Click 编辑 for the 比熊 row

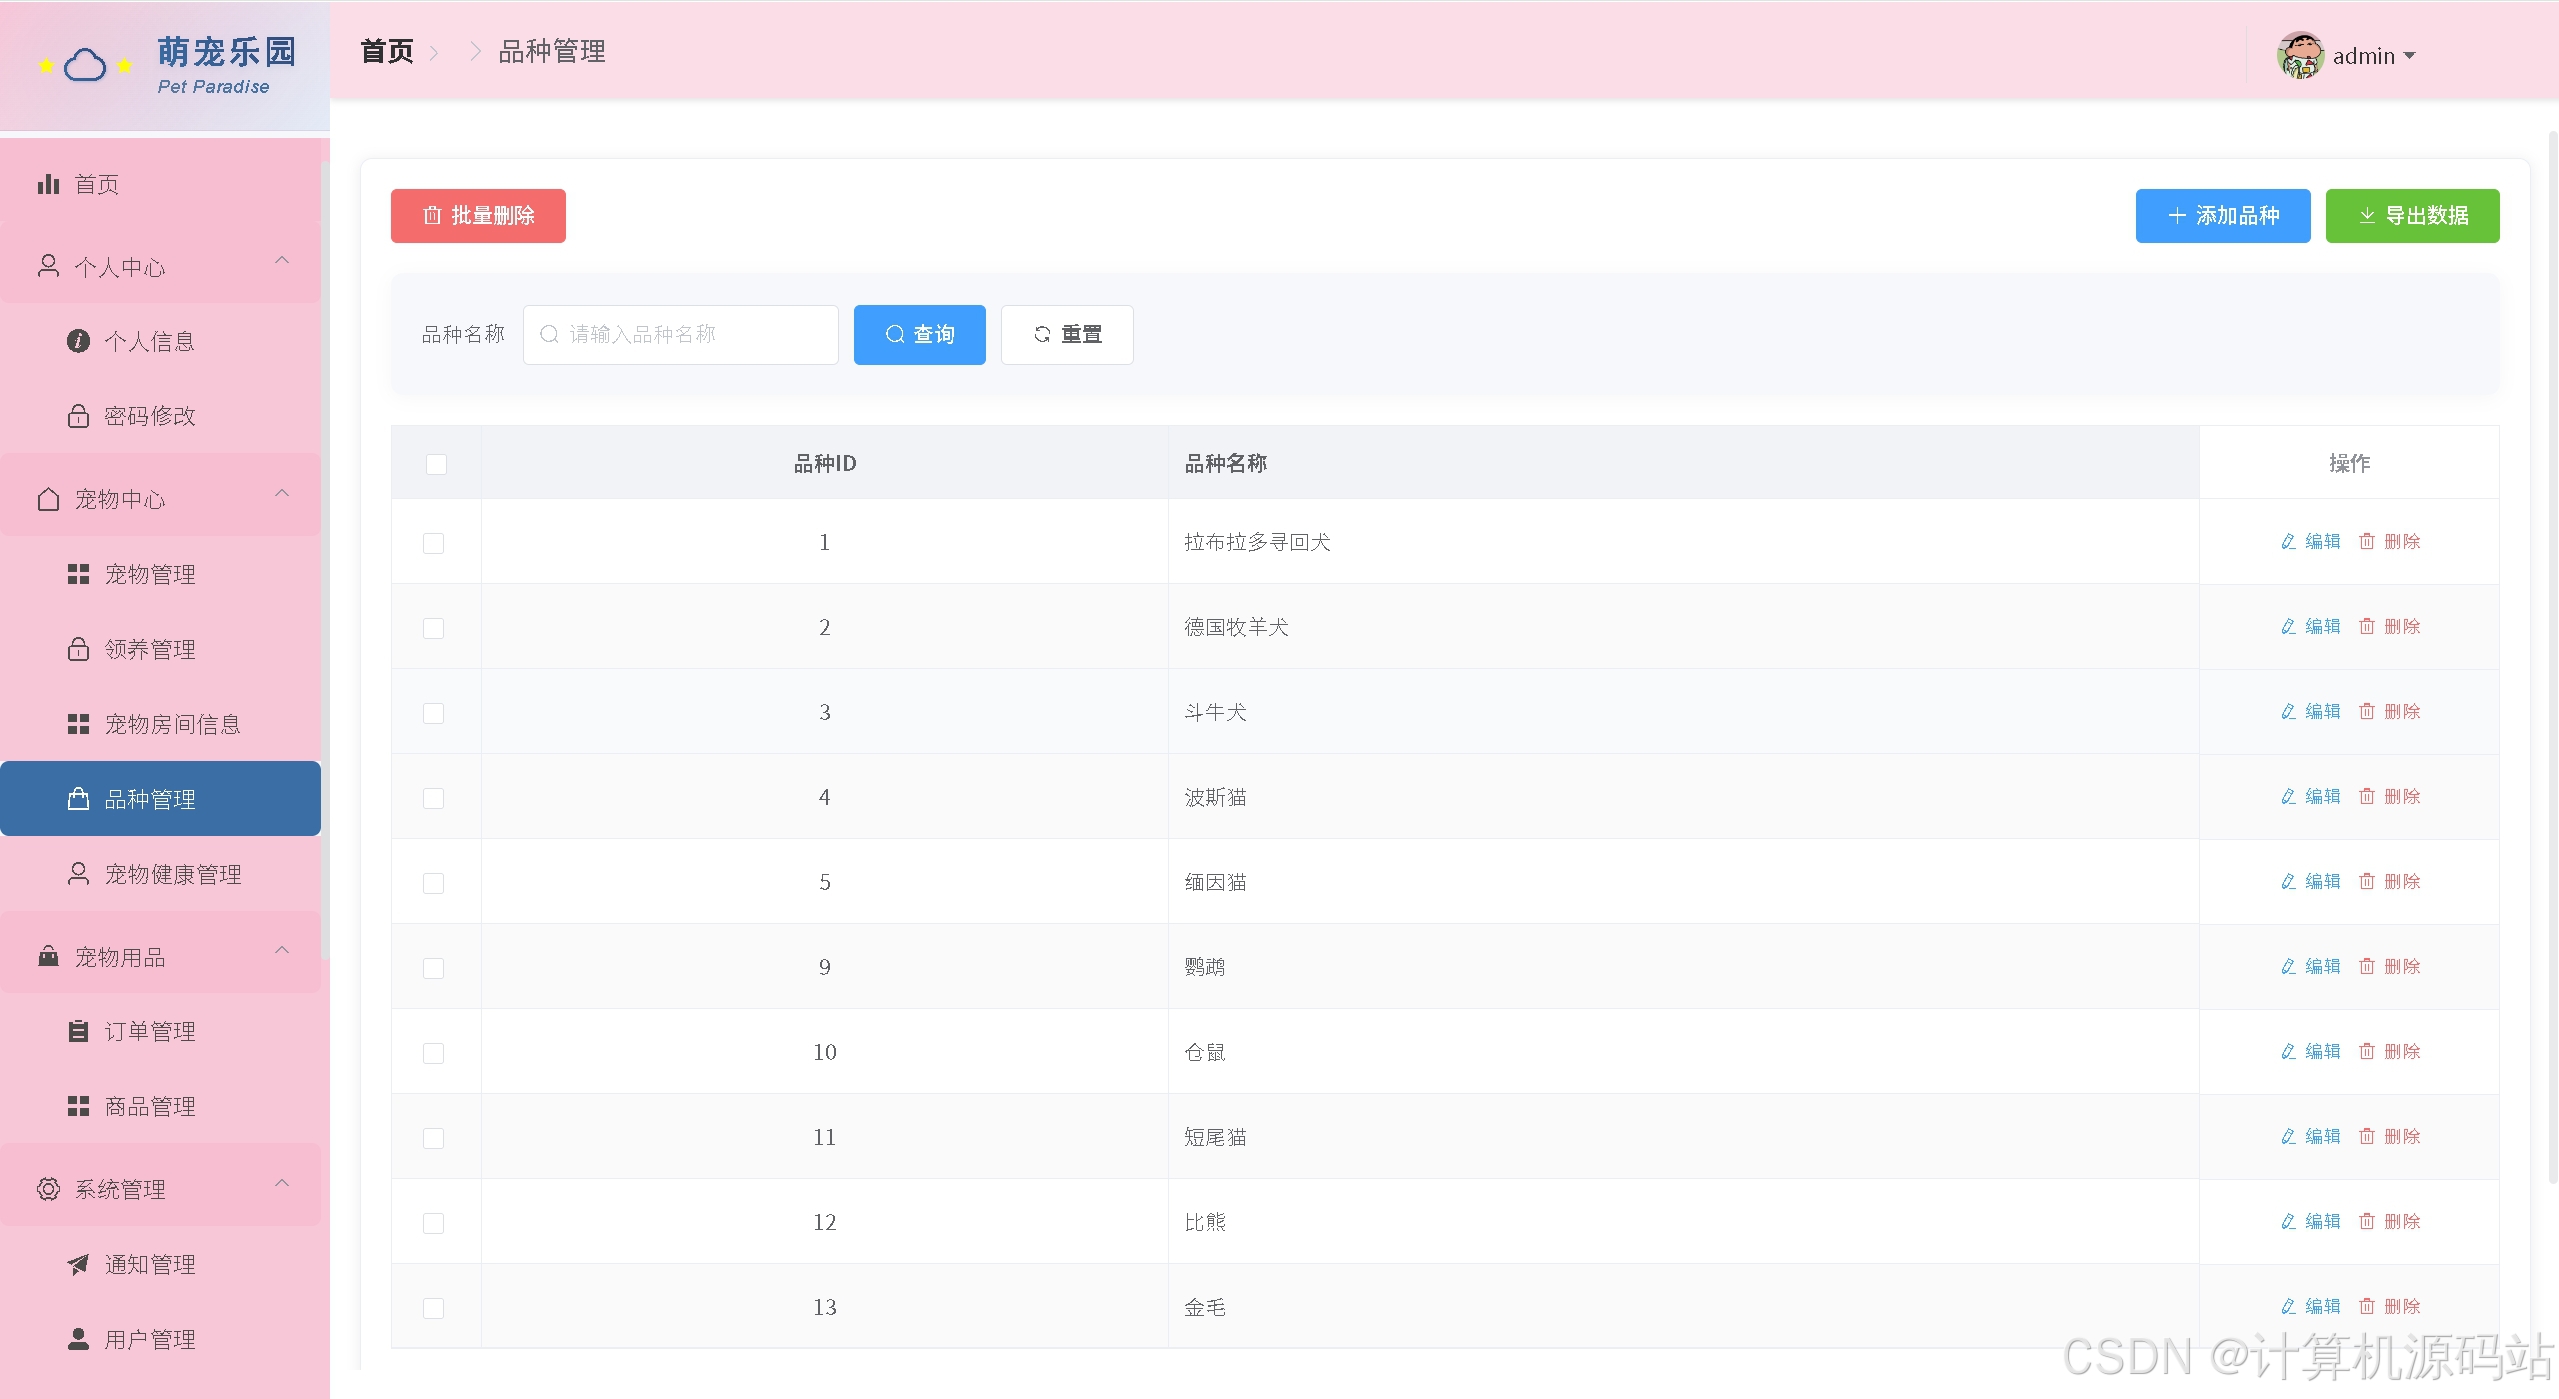coord(2311,1221)
